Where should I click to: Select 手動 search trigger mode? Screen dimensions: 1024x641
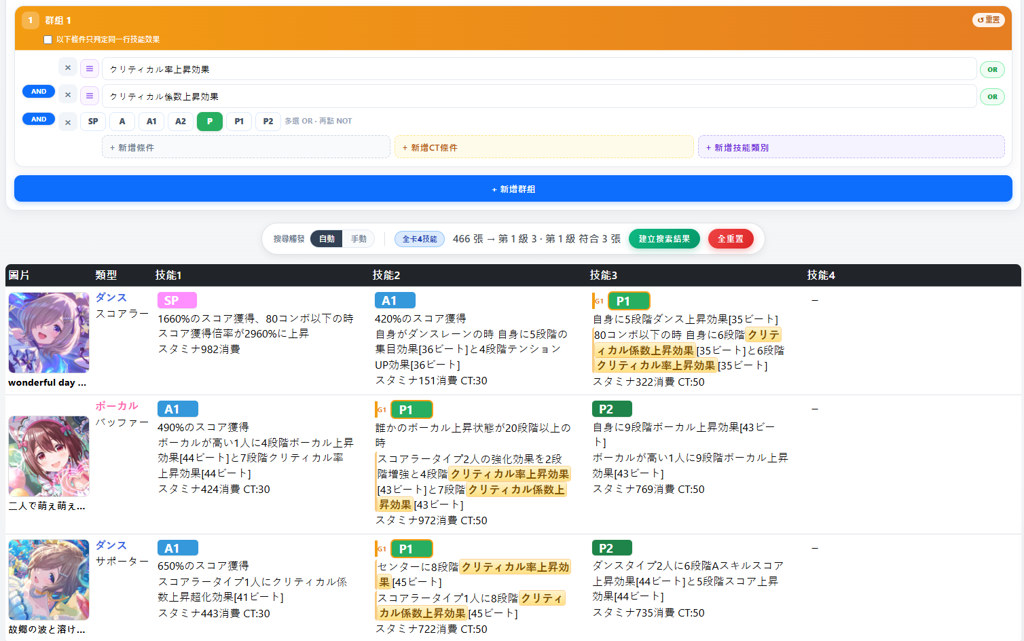pyautogui.click(x=359, y=239)
